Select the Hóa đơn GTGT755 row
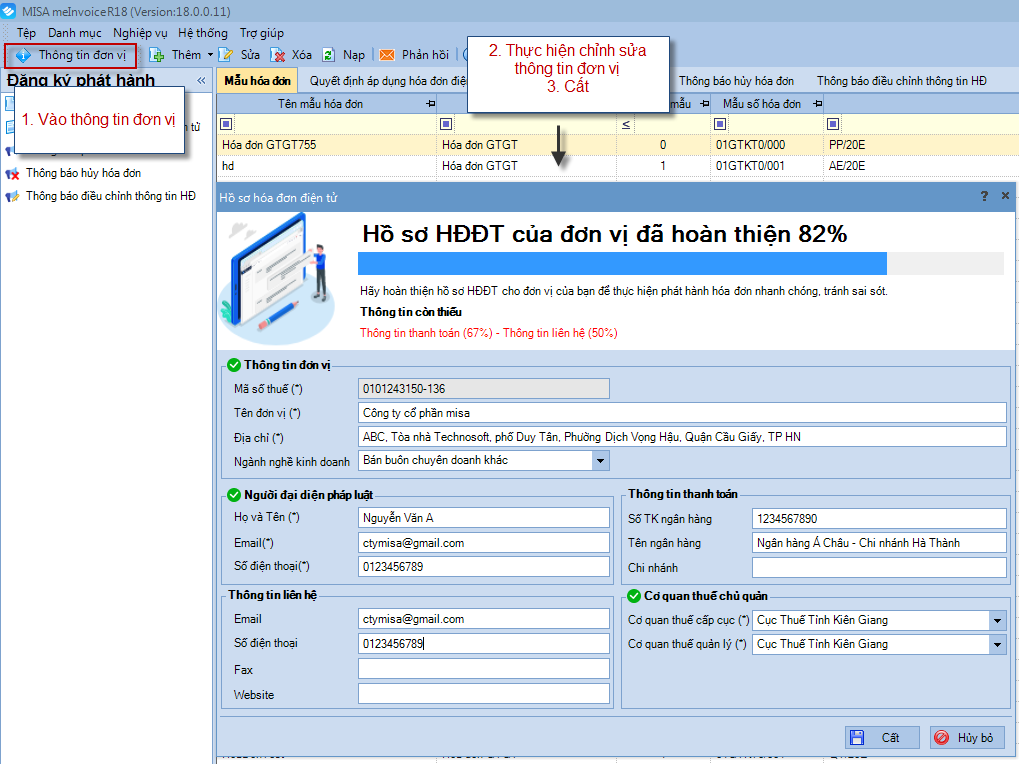Viewport: 1019px width, 764px height. click(617, 145)
